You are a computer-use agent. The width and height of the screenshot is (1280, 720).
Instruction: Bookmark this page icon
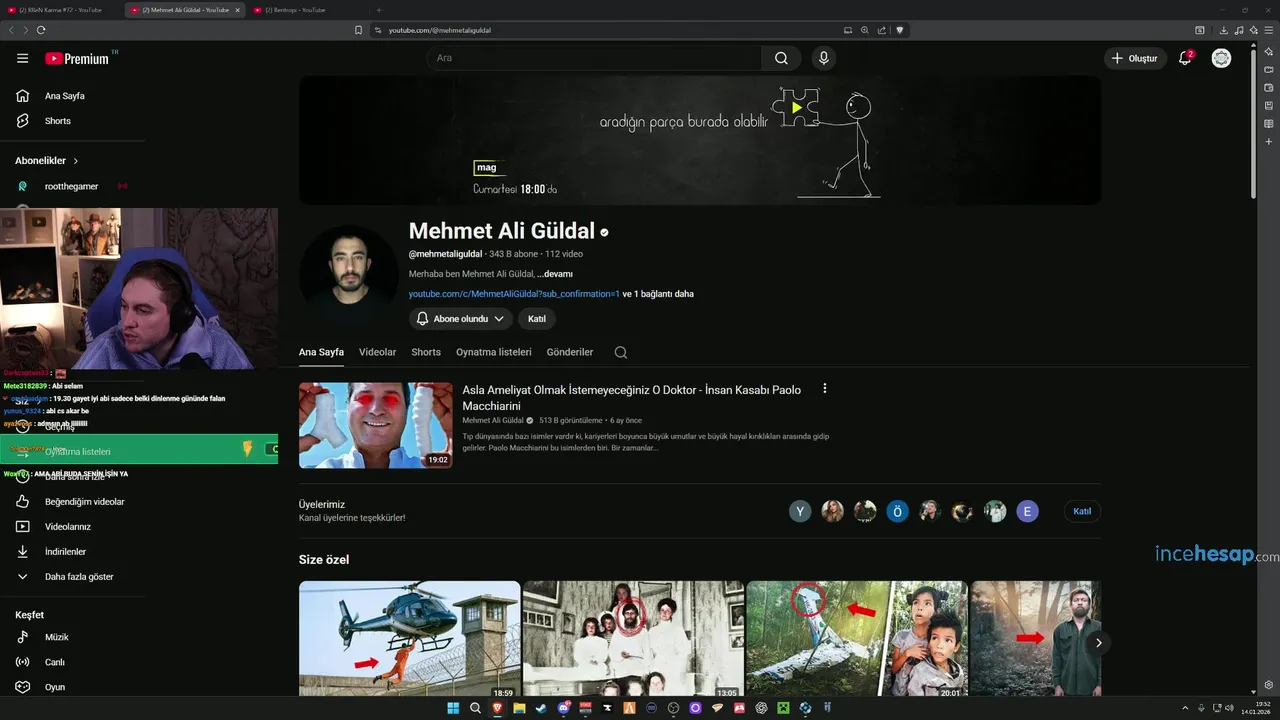(359, 30)
